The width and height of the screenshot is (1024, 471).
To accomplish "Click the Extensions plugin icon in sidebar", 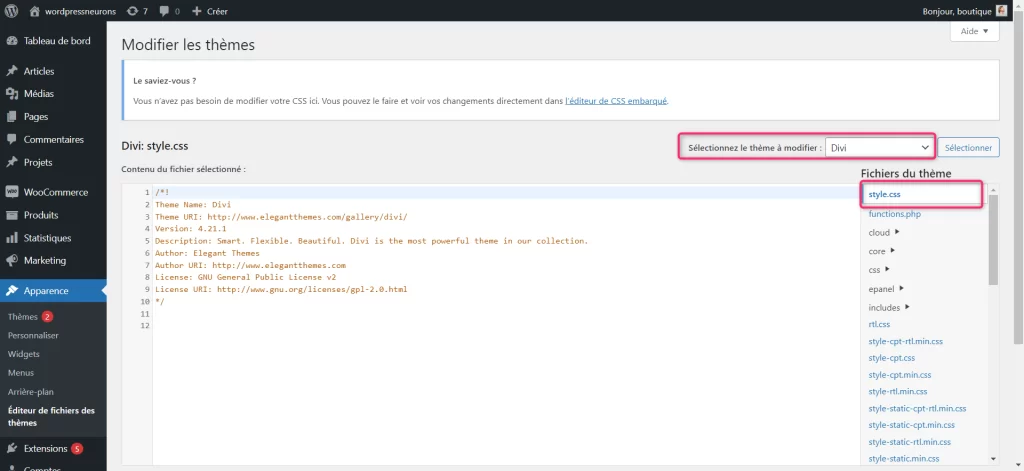I will tap(12, 449).
